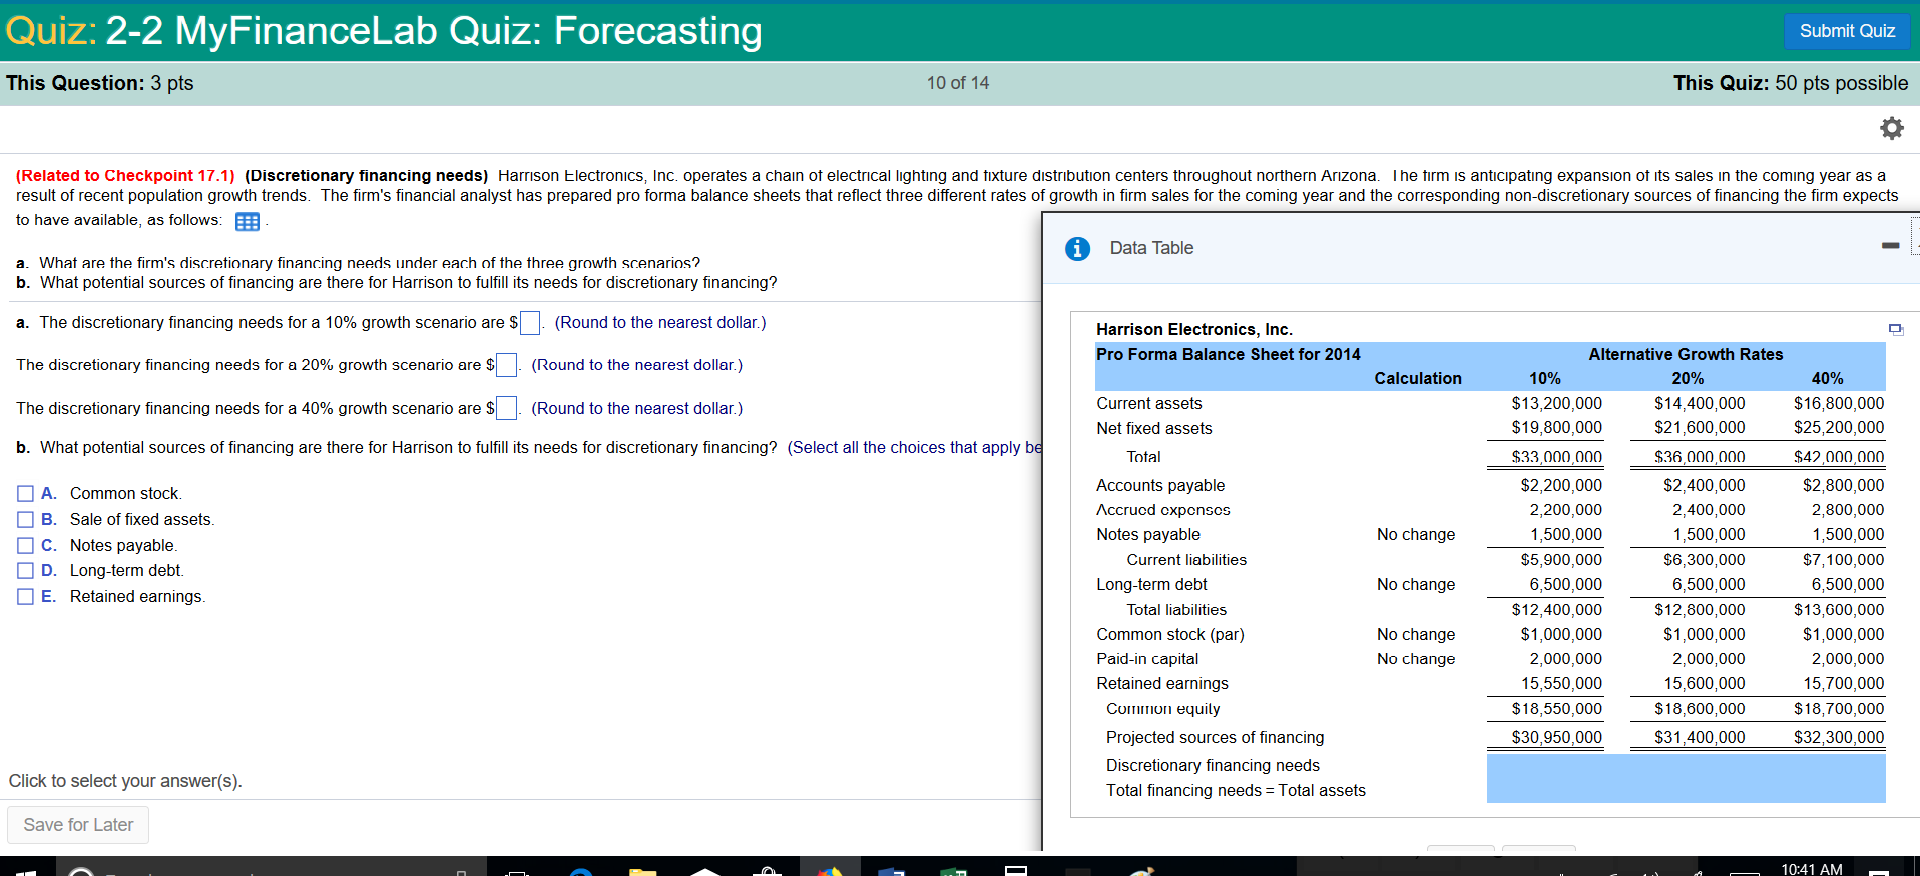Click the Paid-in capital row label
1920x876 pixels.
(x=1147, y=659)
